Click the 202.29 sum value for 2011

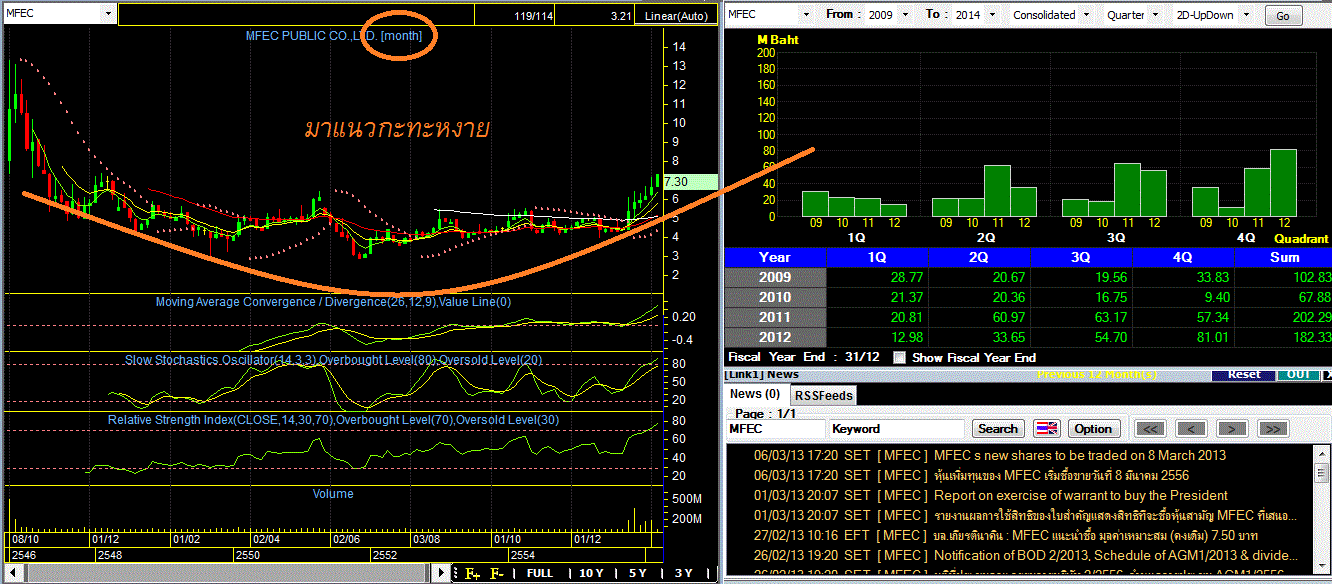(x=1310, y=317)
